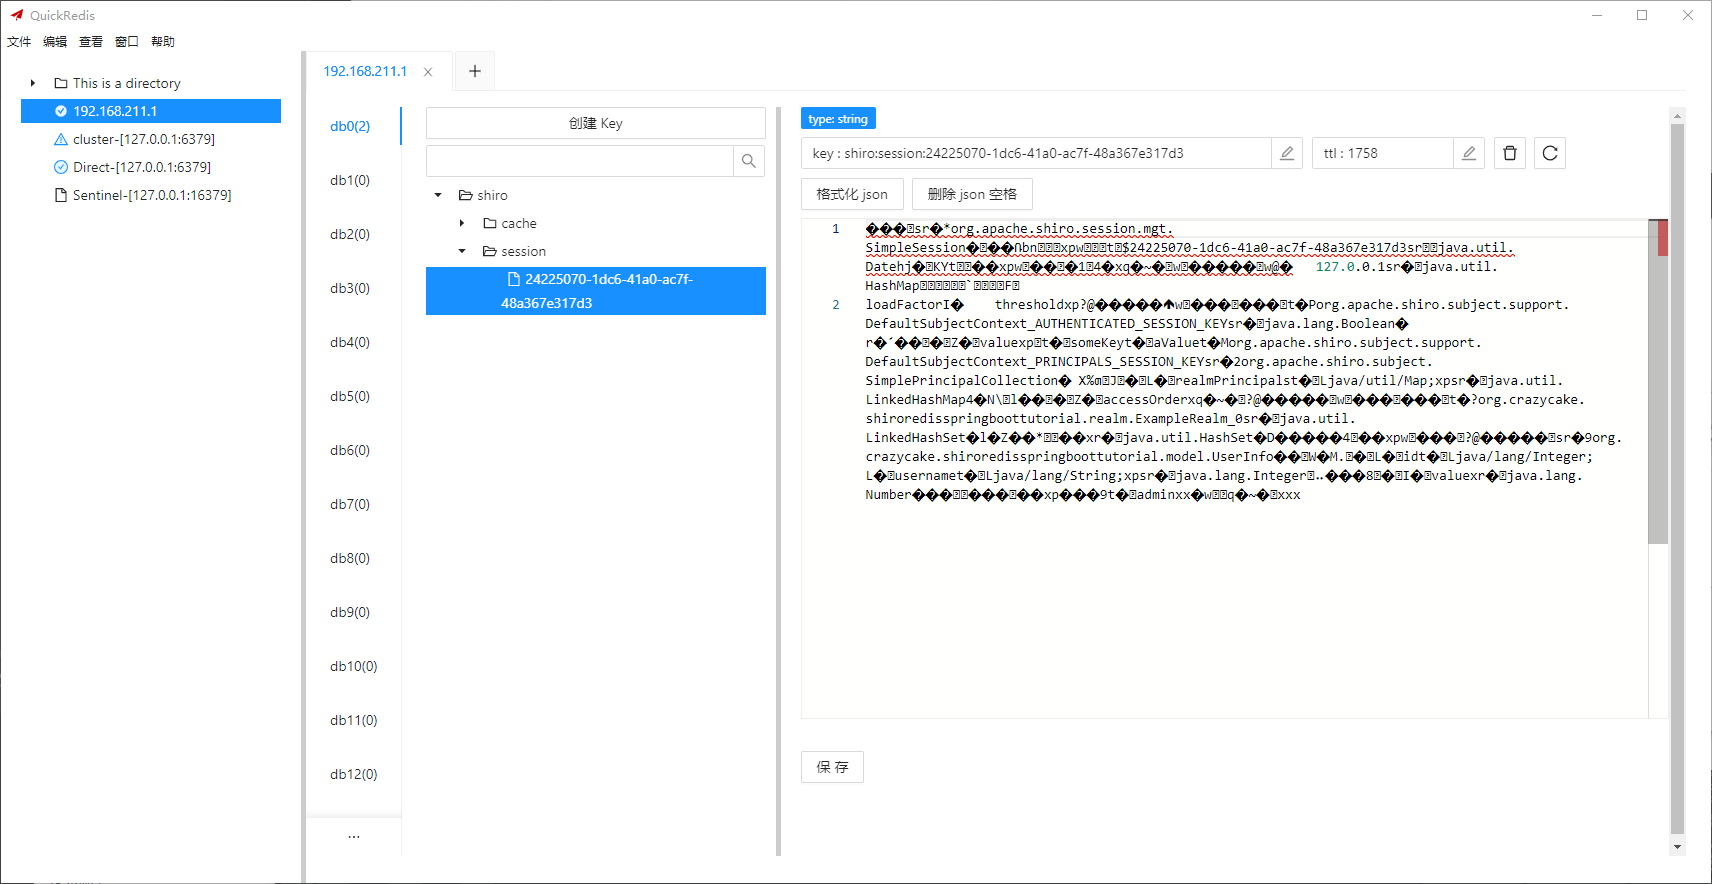
Task: Open the 文件 menu
Action: (19, 41)
